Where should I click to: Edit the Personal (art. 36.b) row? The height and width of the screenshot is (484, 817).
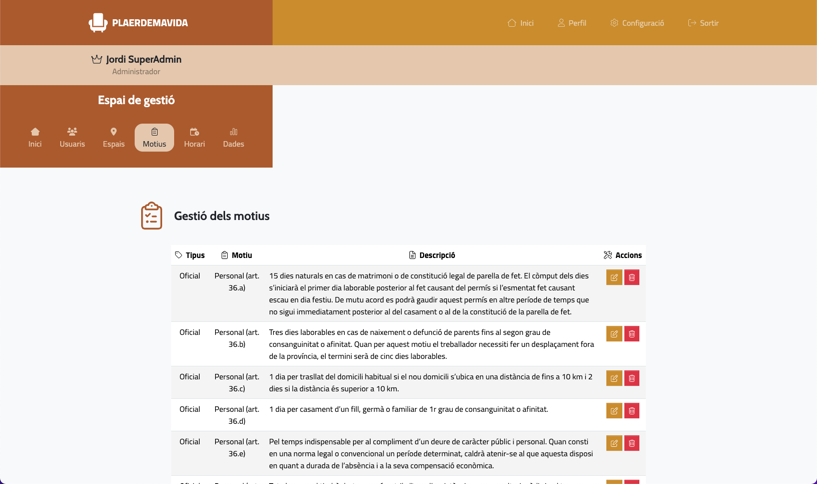(x=614, y=334)
